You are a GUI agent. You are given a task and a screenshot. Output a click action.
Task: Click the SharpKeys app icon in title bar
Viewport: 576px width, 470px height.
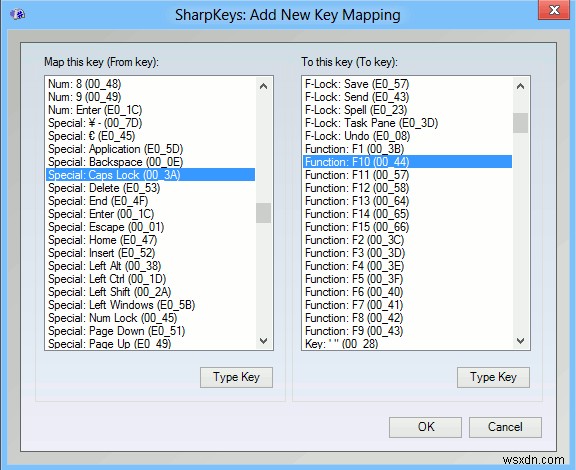(17, 14)
